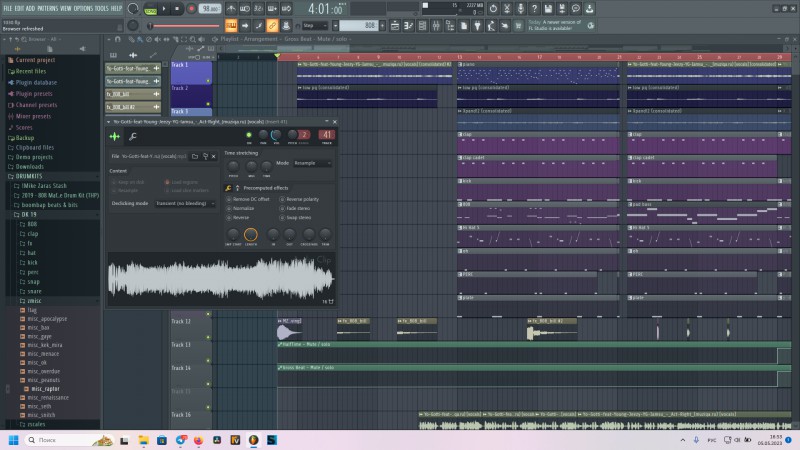Image resolution: width=800 pixels, height=450 pixels.
Task: Open the VIEW menu
Action: pos(66,8)
